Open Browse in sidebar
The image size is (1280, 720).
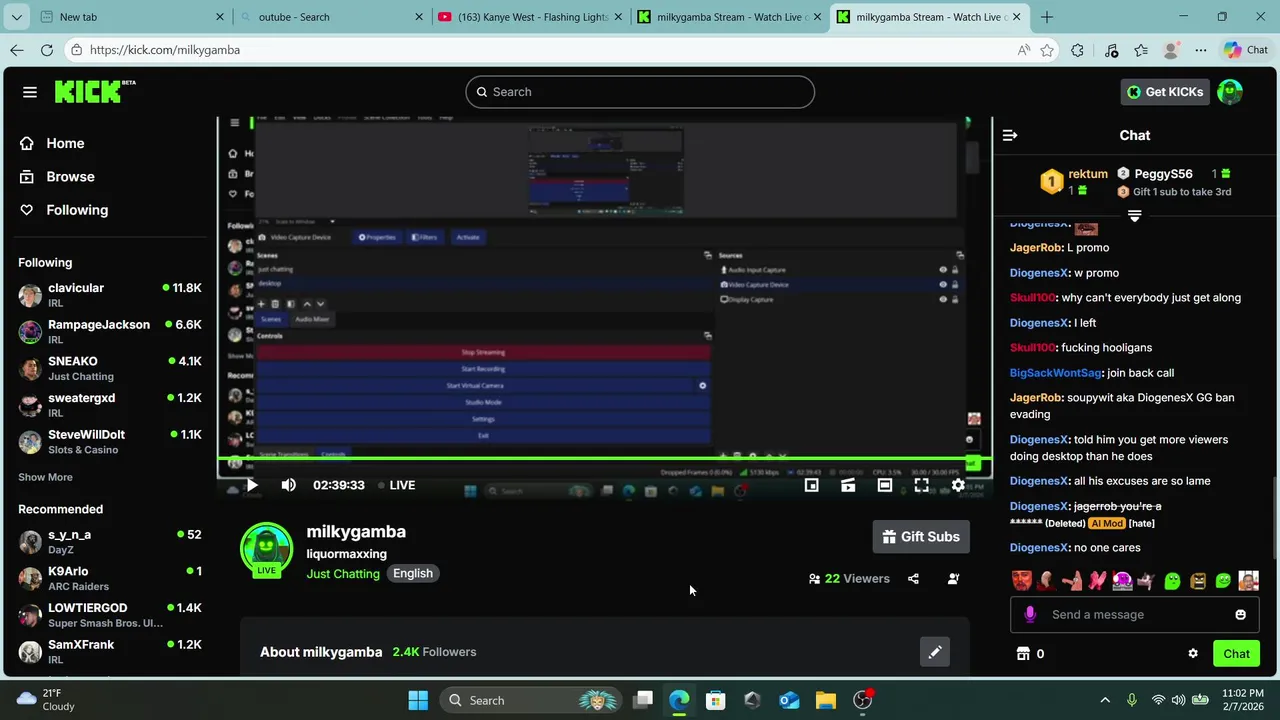coord(60,177)
